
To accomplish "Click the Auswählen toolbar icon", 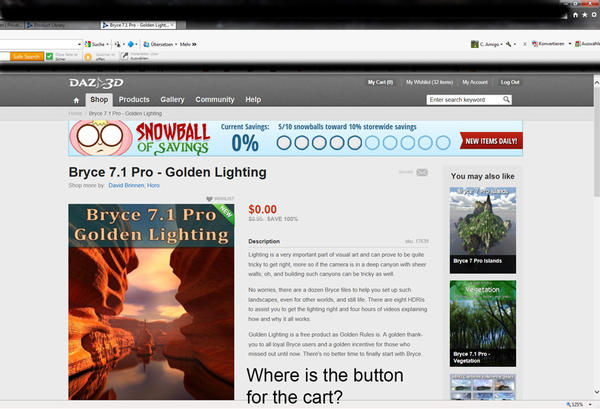I will 578,44.
